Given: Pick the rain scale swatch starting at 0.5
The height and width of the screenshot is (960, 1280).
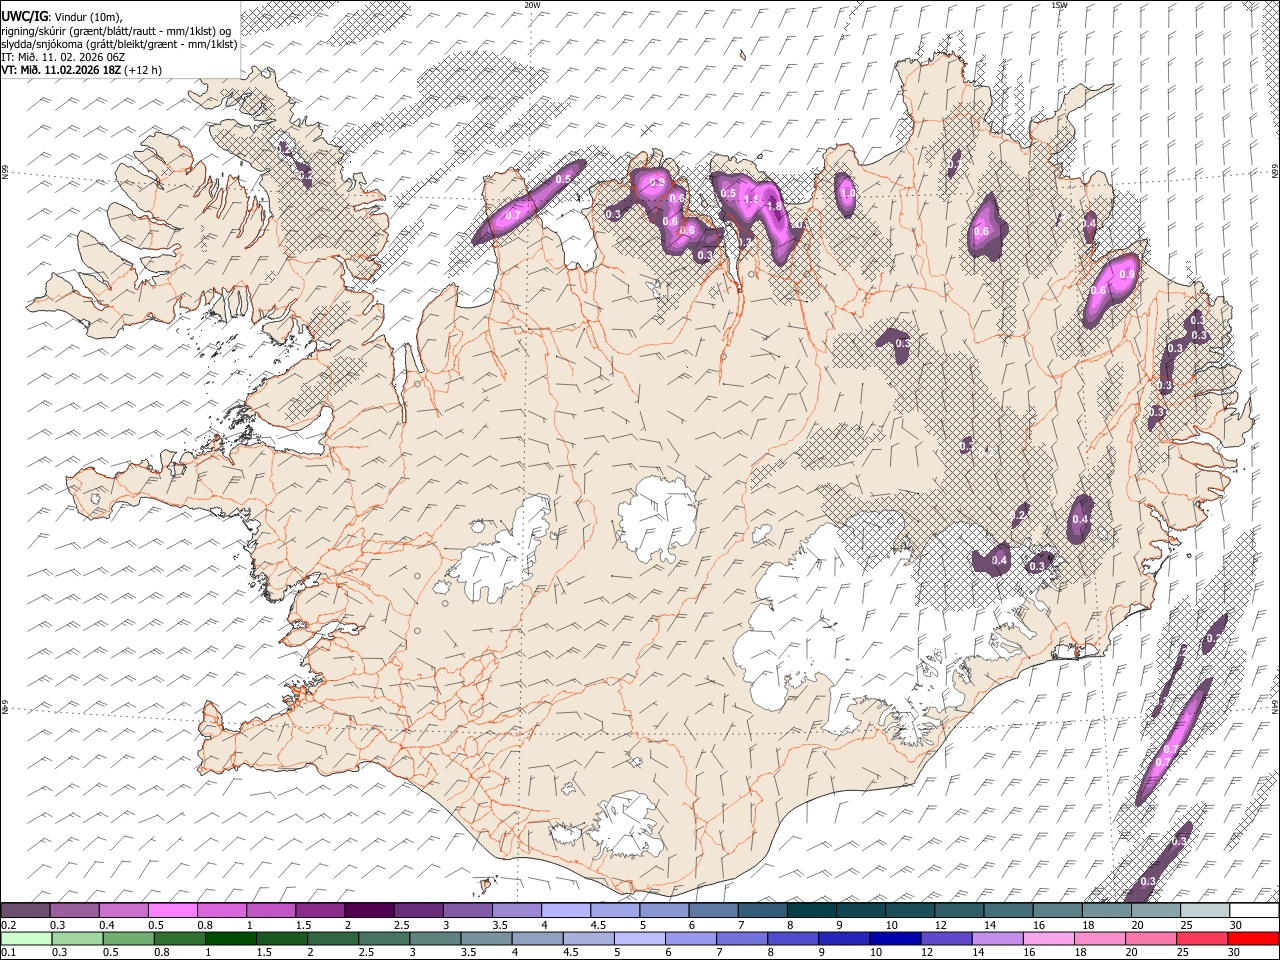Looking at the screenshot, I should [128, 939].
